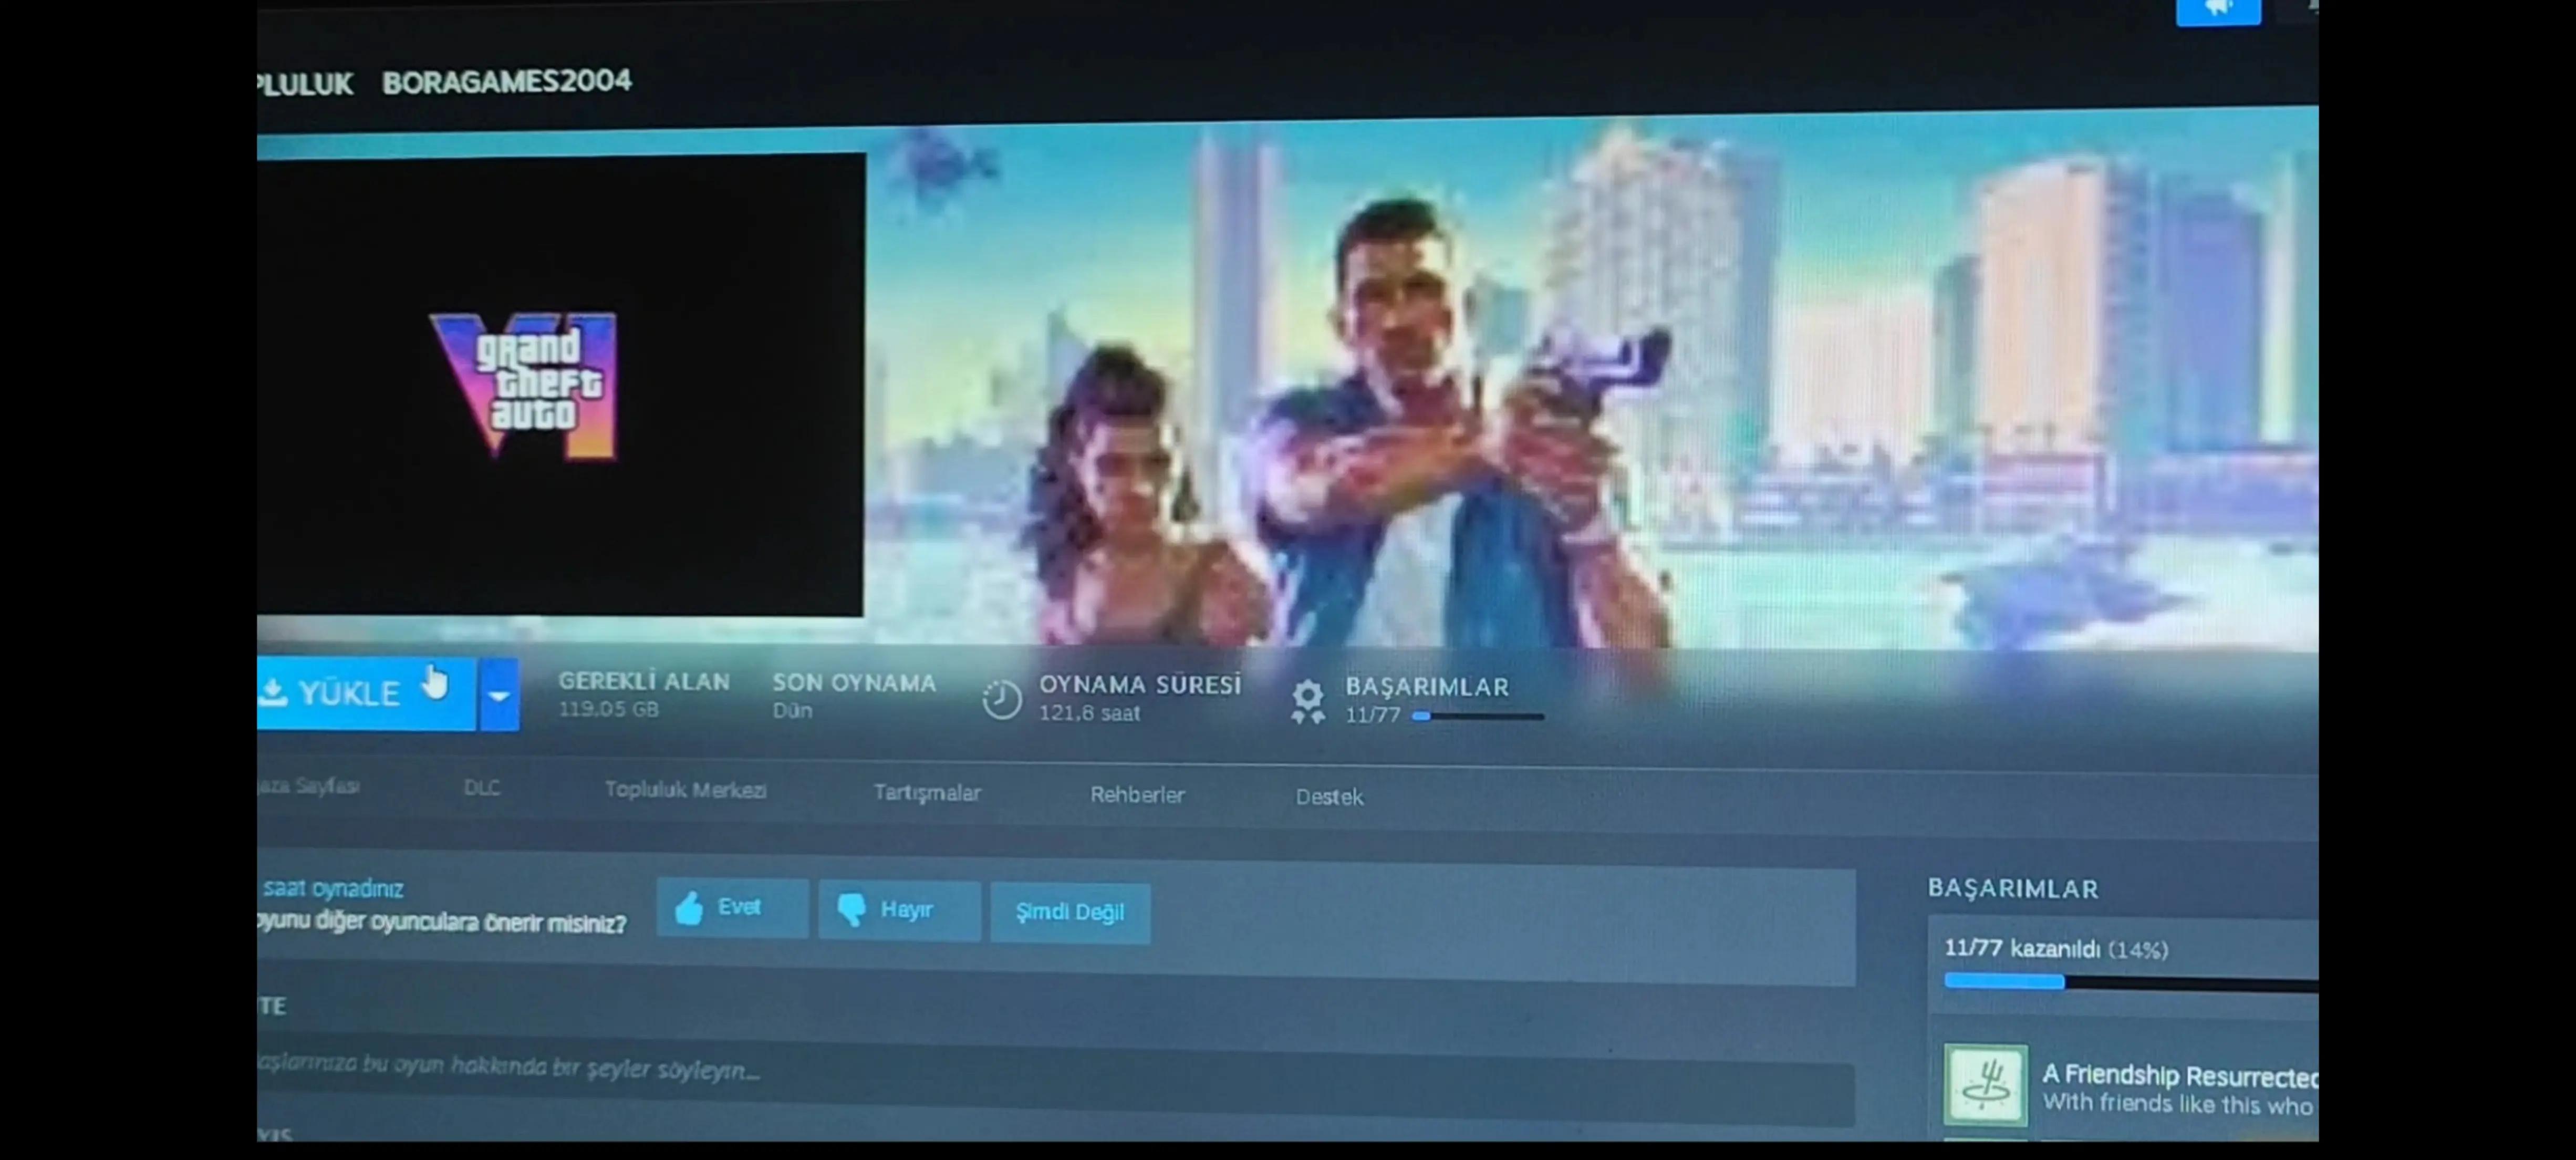The image size is (2576, 1160).
Task: Recommend the game with the Evet button
Action: click(733, 908)
